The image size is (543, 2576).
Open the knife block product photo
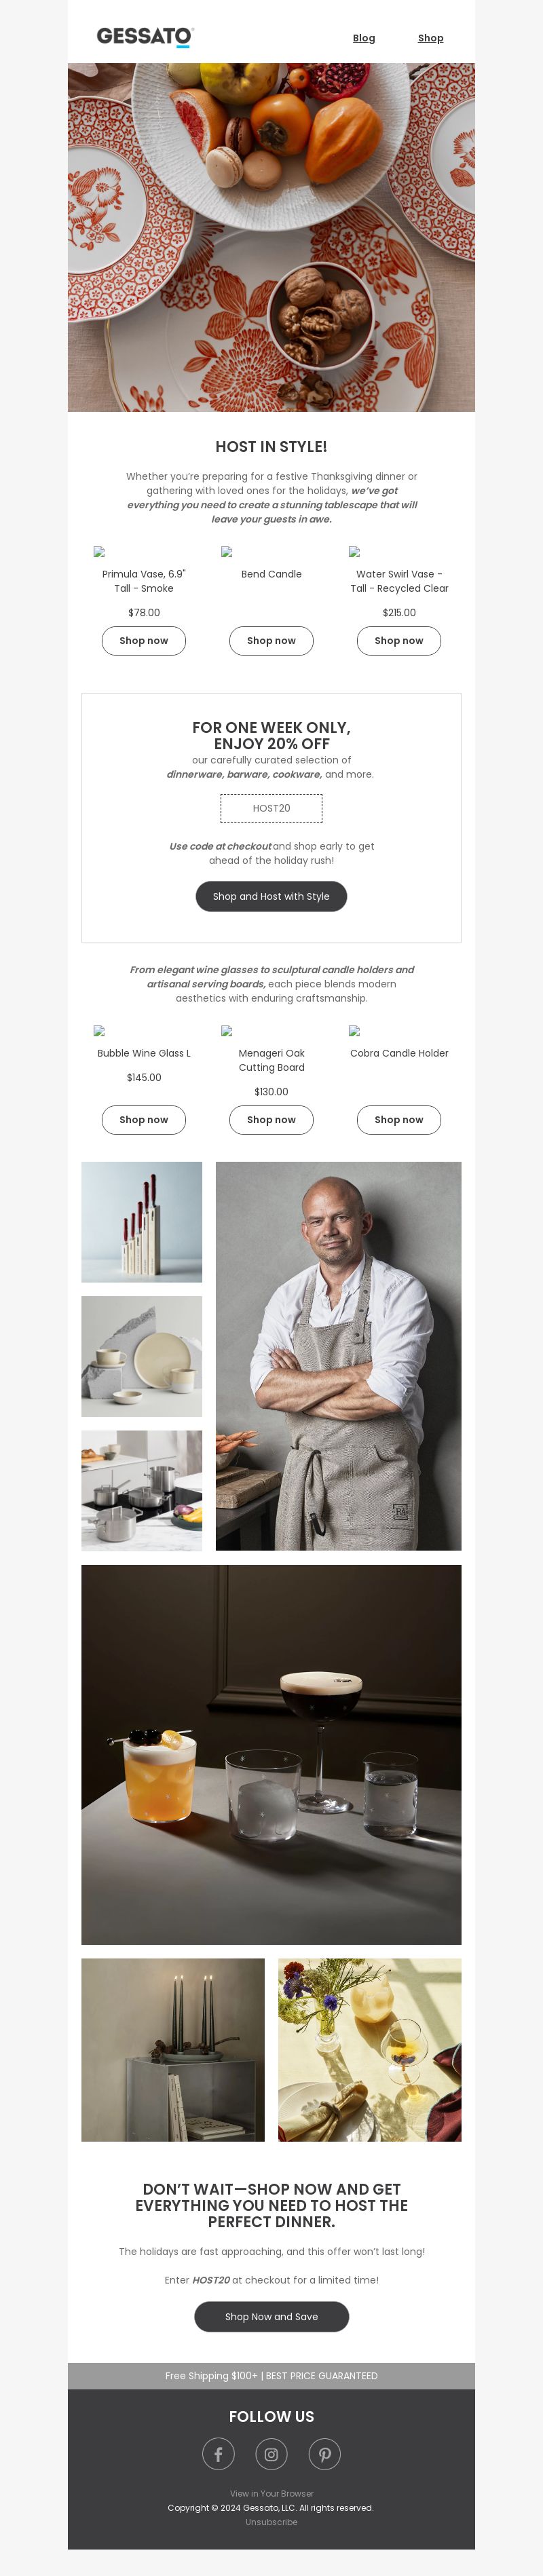pyautogui.click(x=141, y=1222)
